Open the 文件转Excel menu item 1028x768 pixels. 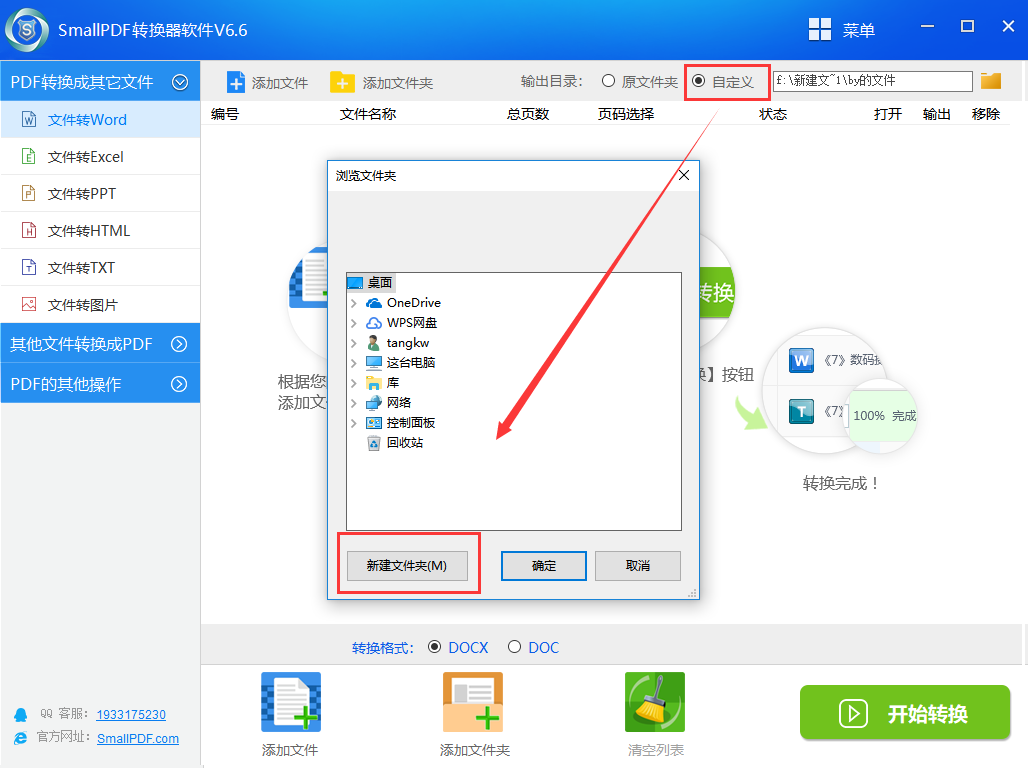coord(100,156)
